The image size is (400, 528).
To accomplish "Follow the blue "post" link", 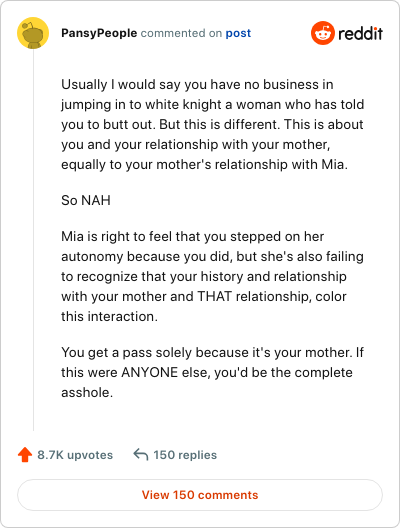I will pyautogui.click(x=238, y=33).
